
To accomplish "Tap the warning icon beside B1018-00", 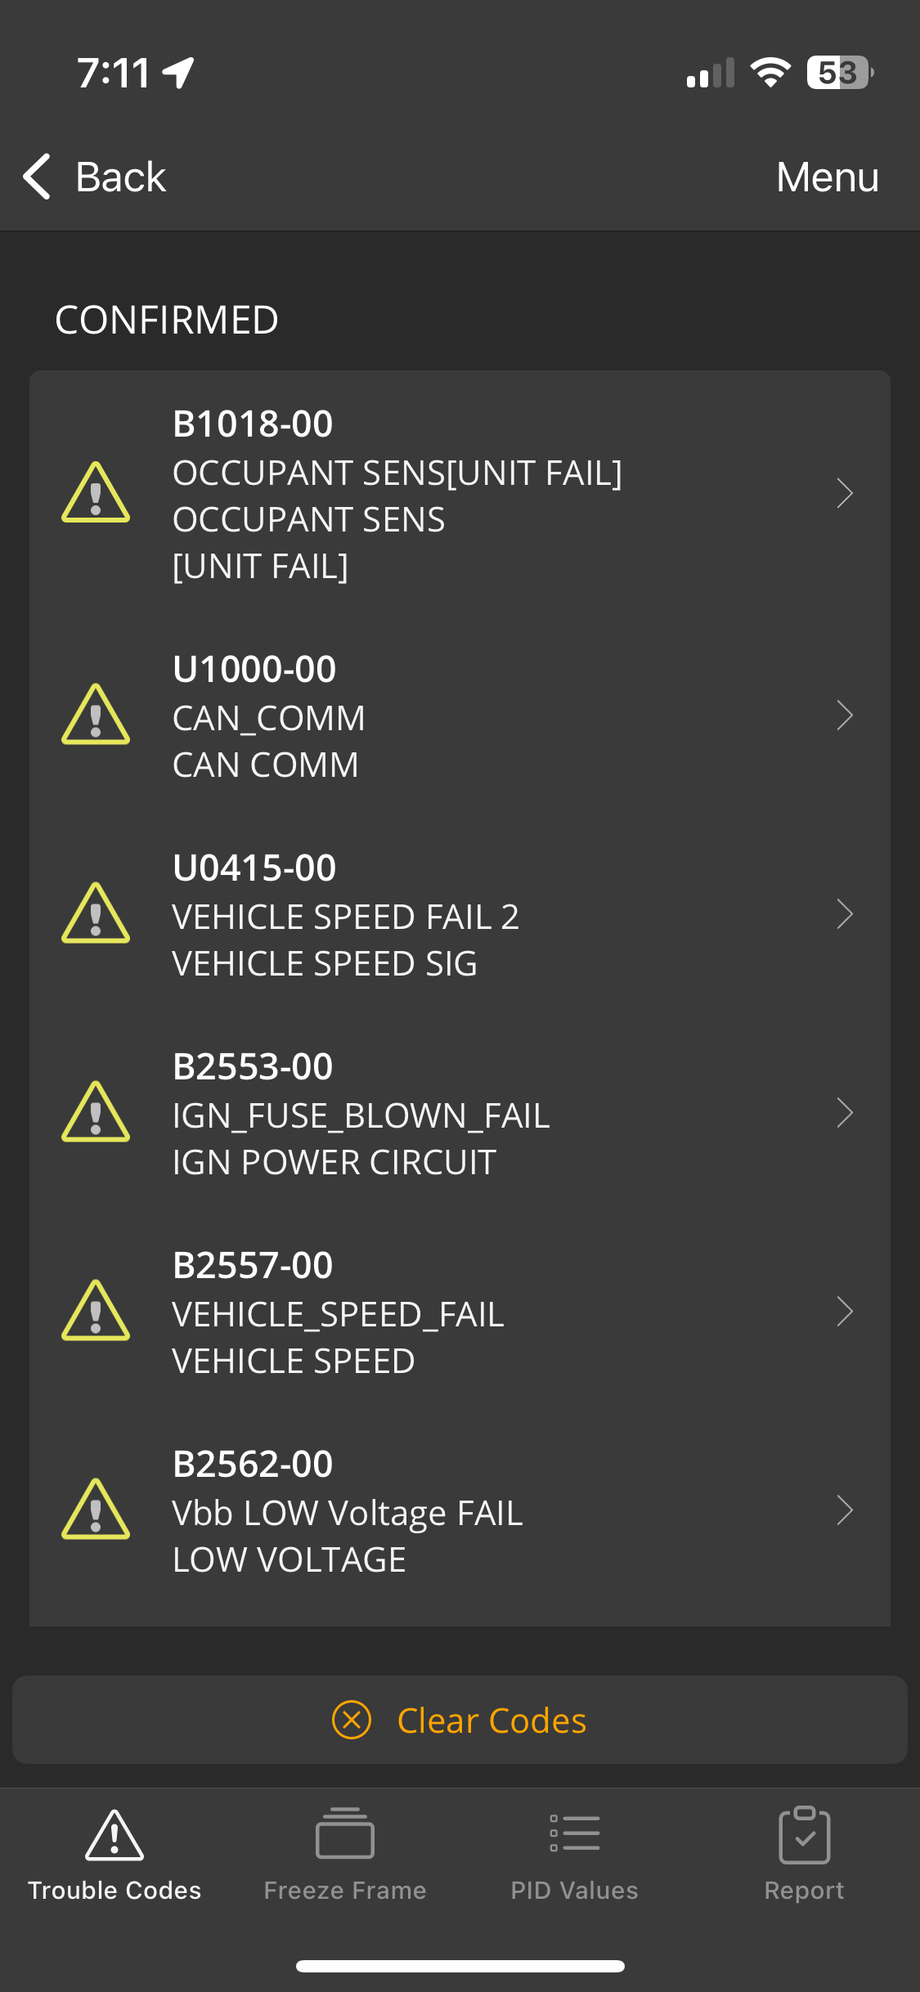I will [x=96, y=493].
